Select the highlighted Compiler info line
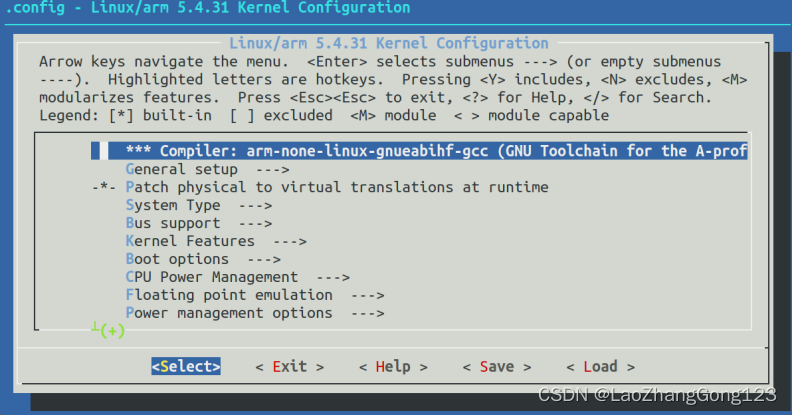 (419, 151)
